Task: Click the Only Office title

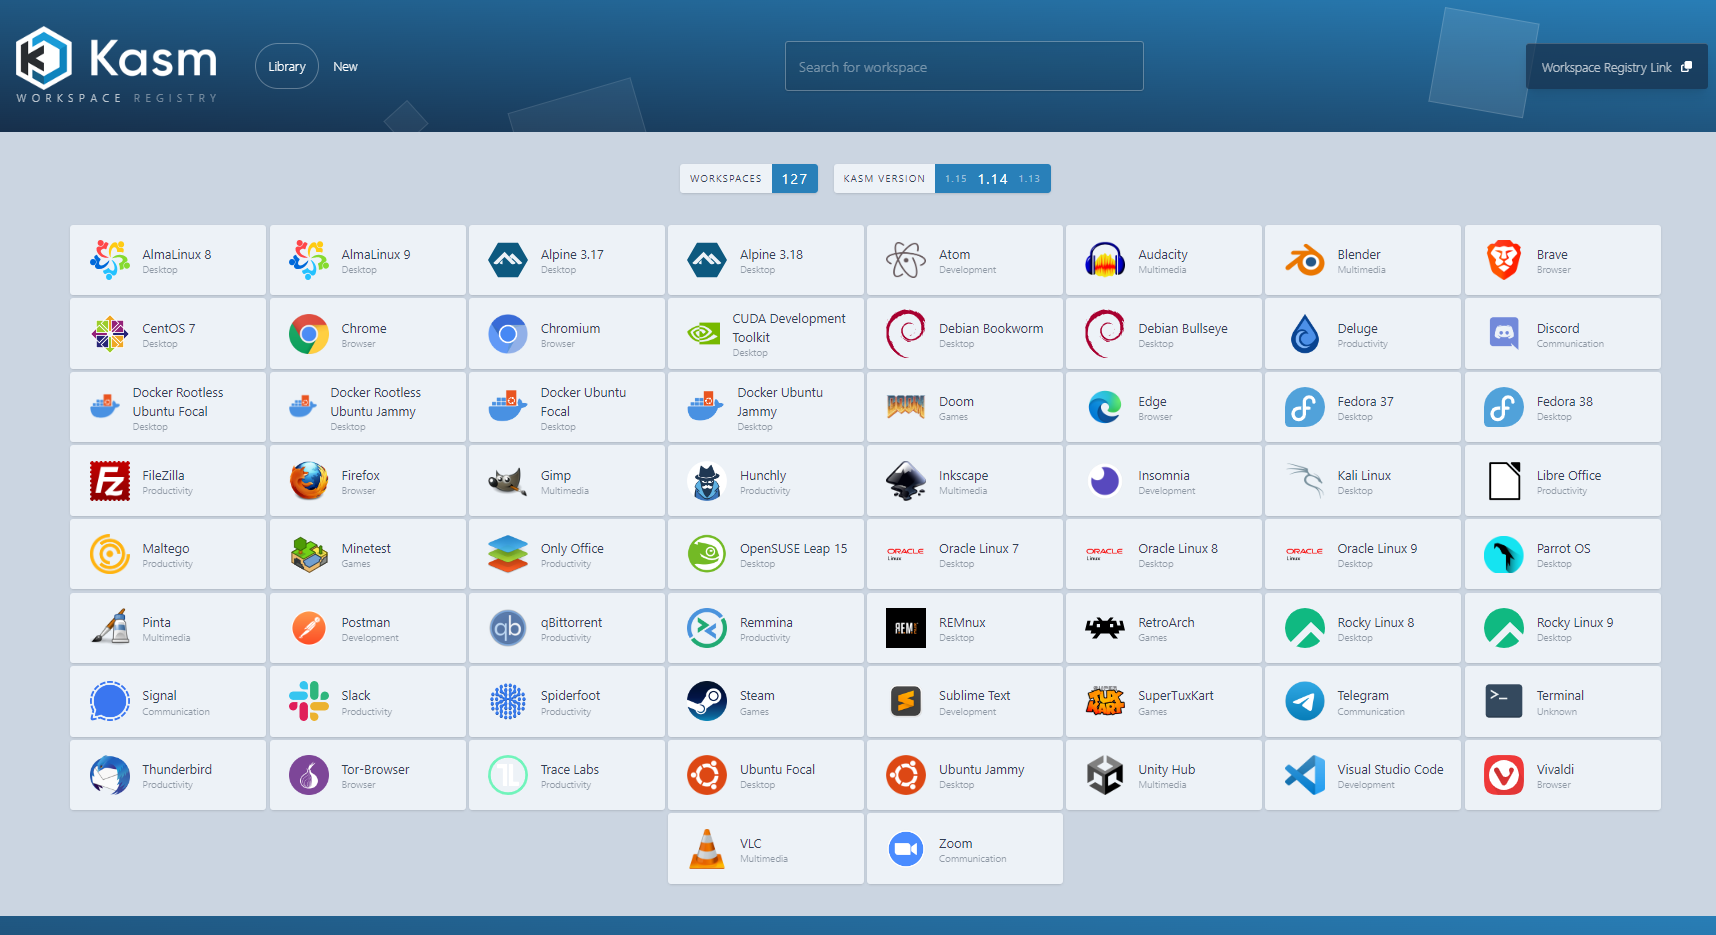Action: tap(572, 548)
